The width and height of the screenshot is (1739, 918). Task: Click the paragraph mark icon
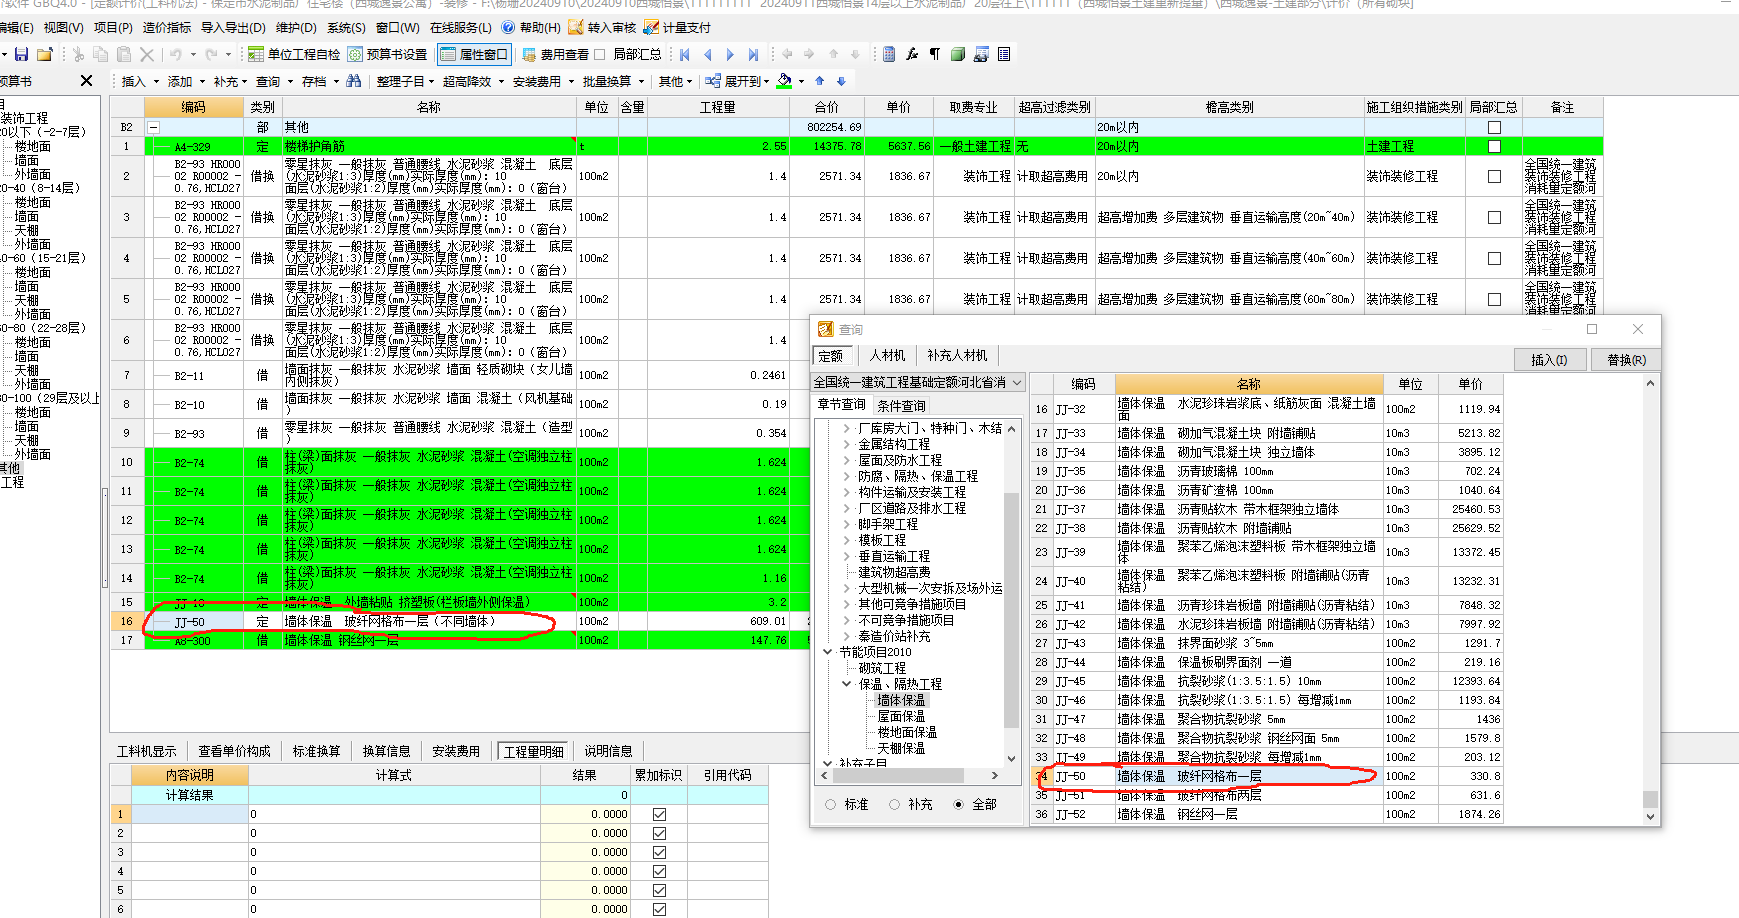[x=935, y=54]
